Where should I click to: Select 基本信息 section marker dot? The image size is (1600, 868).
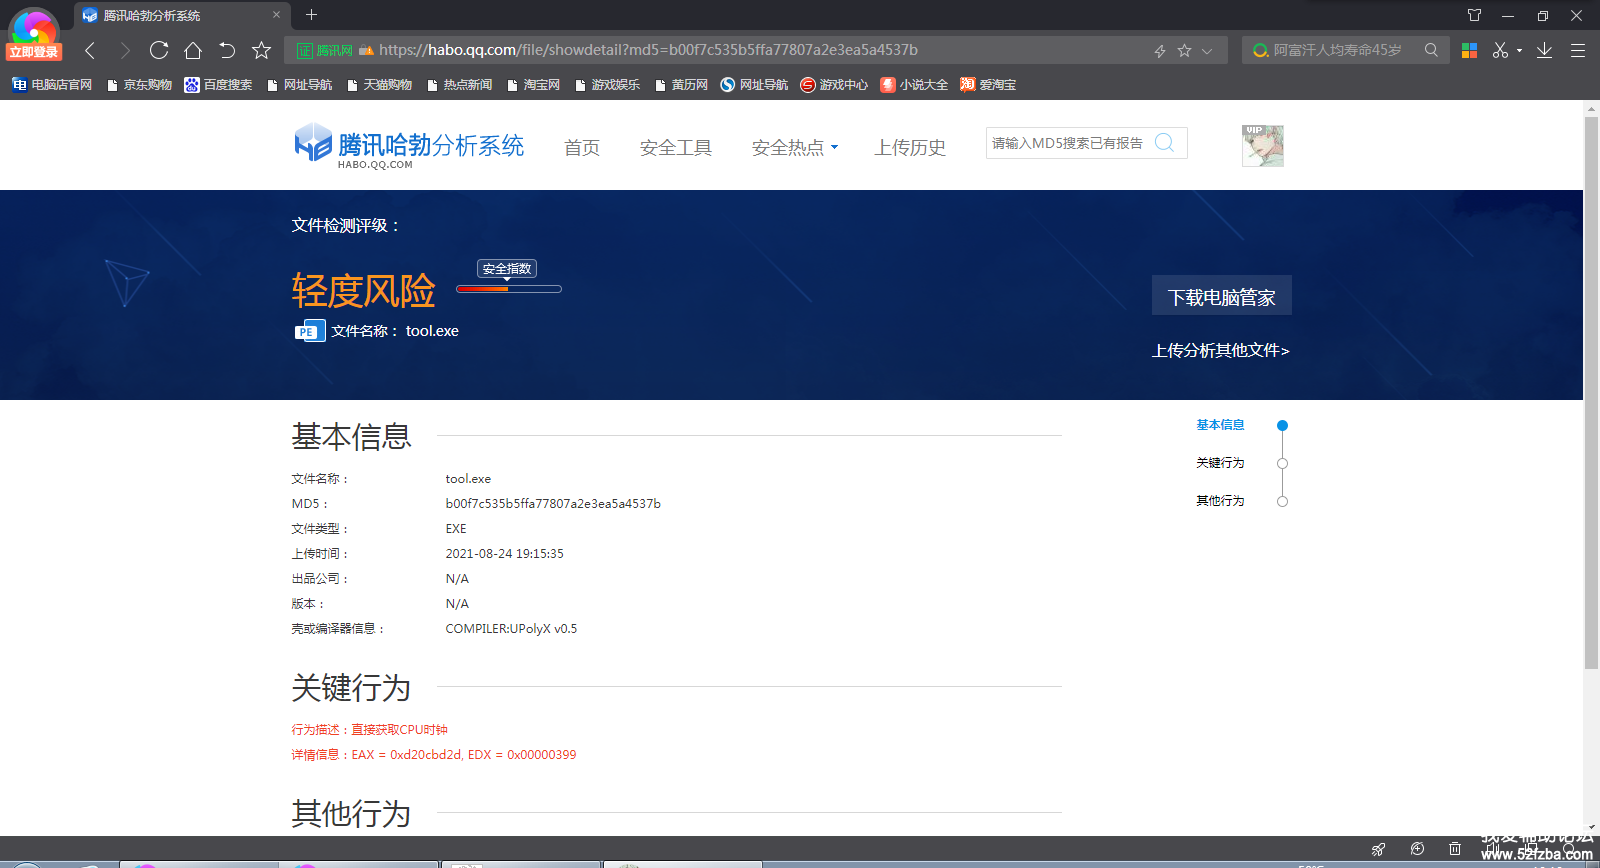click(x=1282, y=425)
